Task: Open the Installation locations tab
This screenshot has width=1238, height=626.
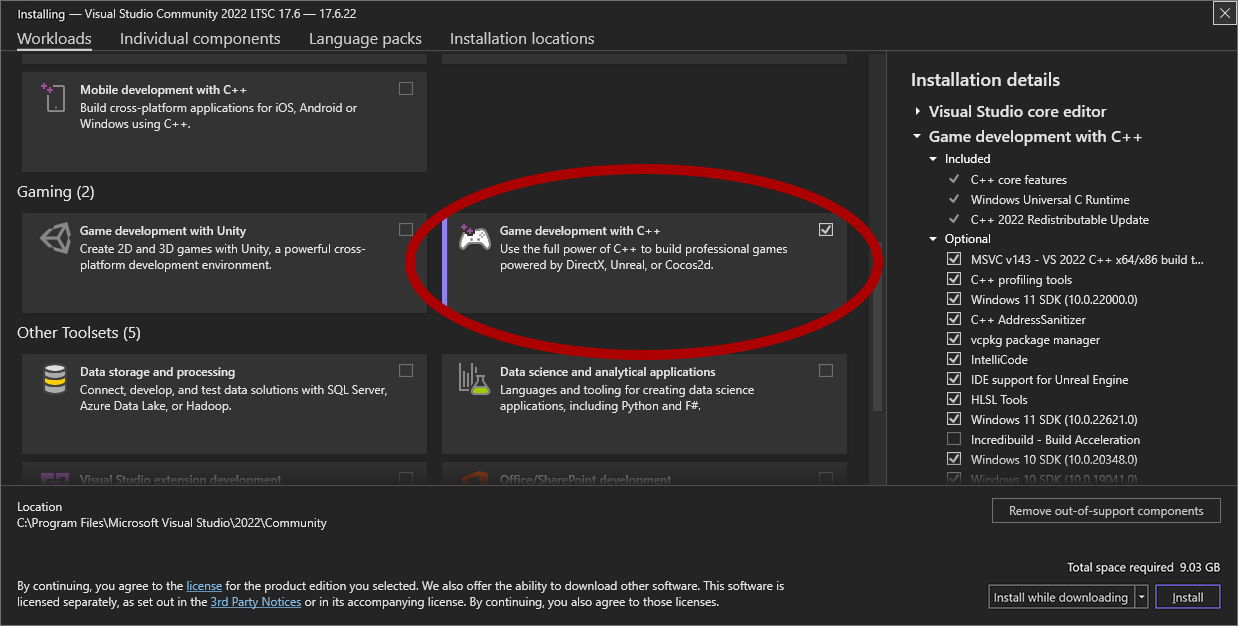Action: click(x=522, y=39)
